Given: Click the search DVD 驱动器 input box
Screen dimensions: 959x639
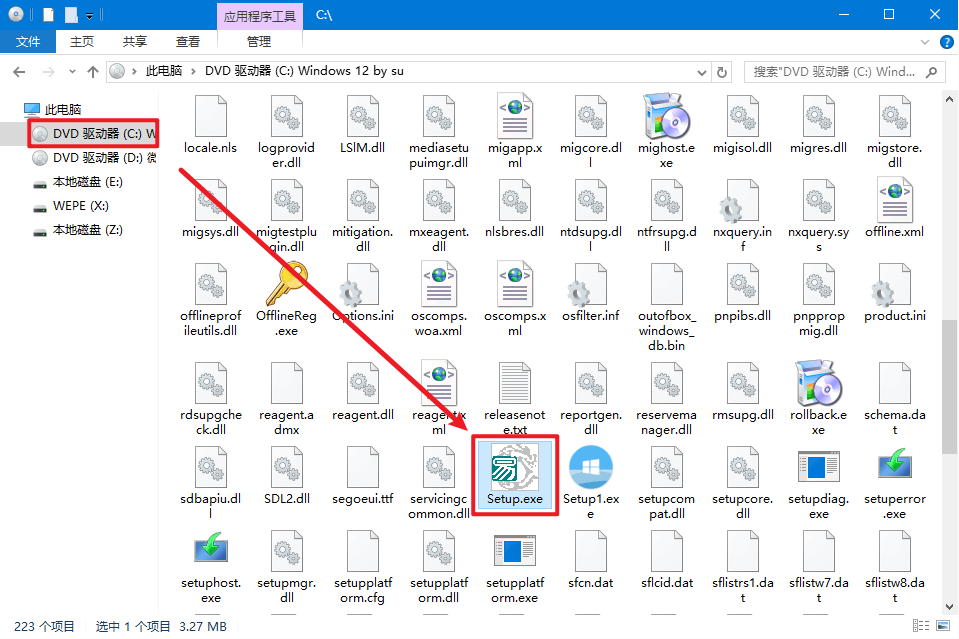Looking at the screenshot, I should [x=835, y=72].
